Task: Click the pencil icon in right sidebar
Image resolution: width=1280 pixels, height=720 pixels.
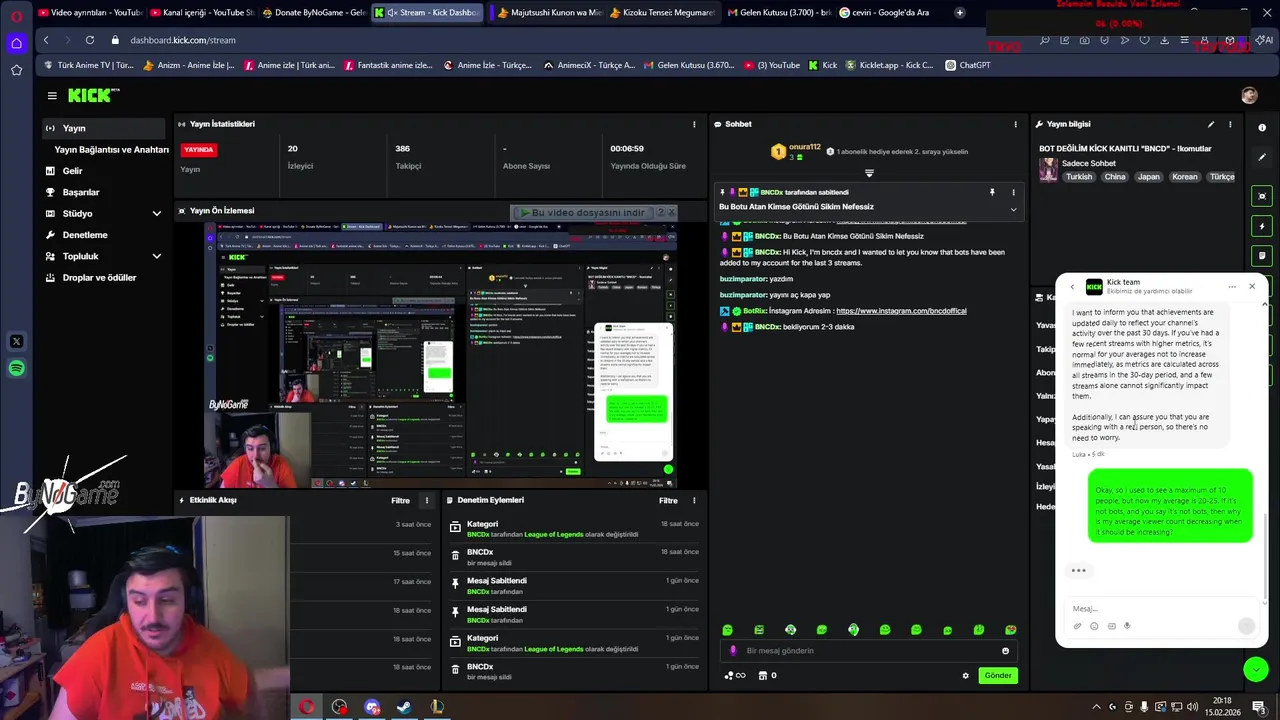Action: [1262, 157]
